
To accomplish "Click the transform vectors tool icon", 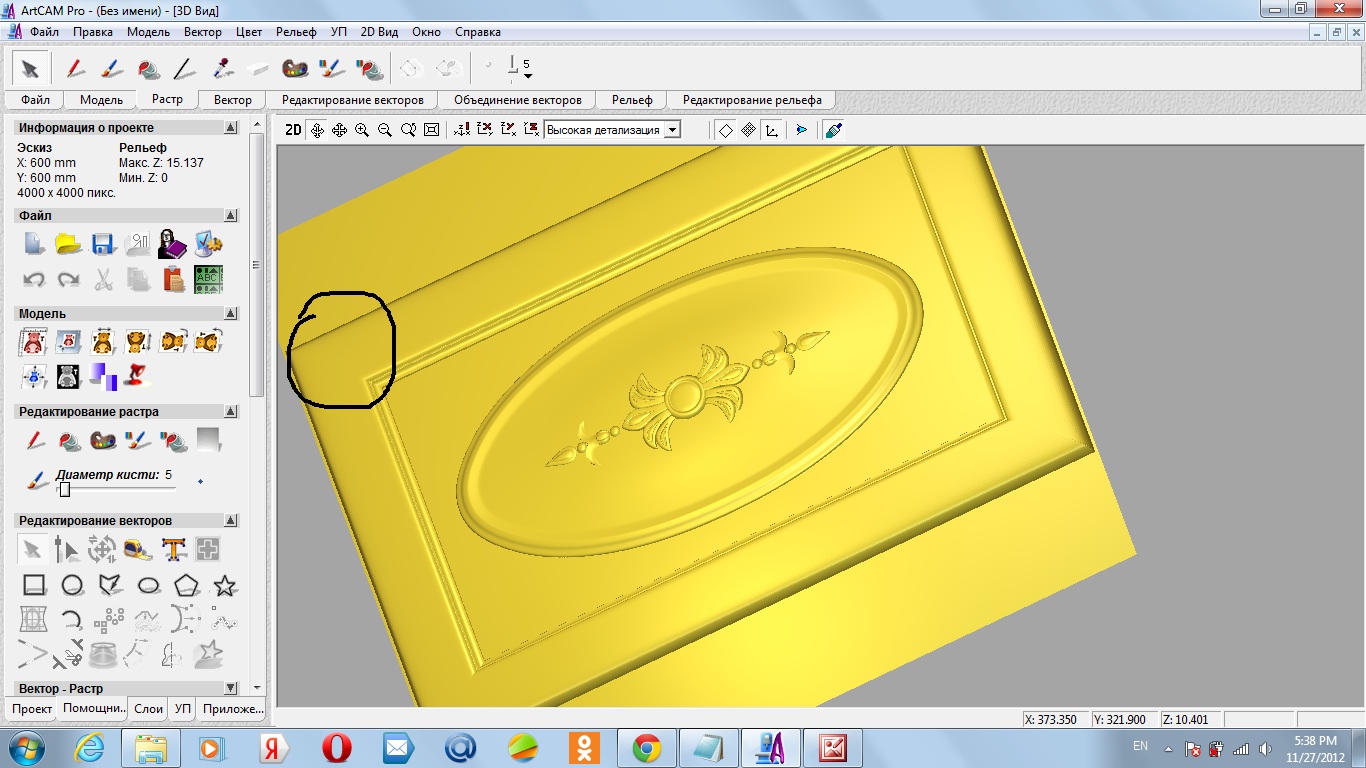I will 103,549.
